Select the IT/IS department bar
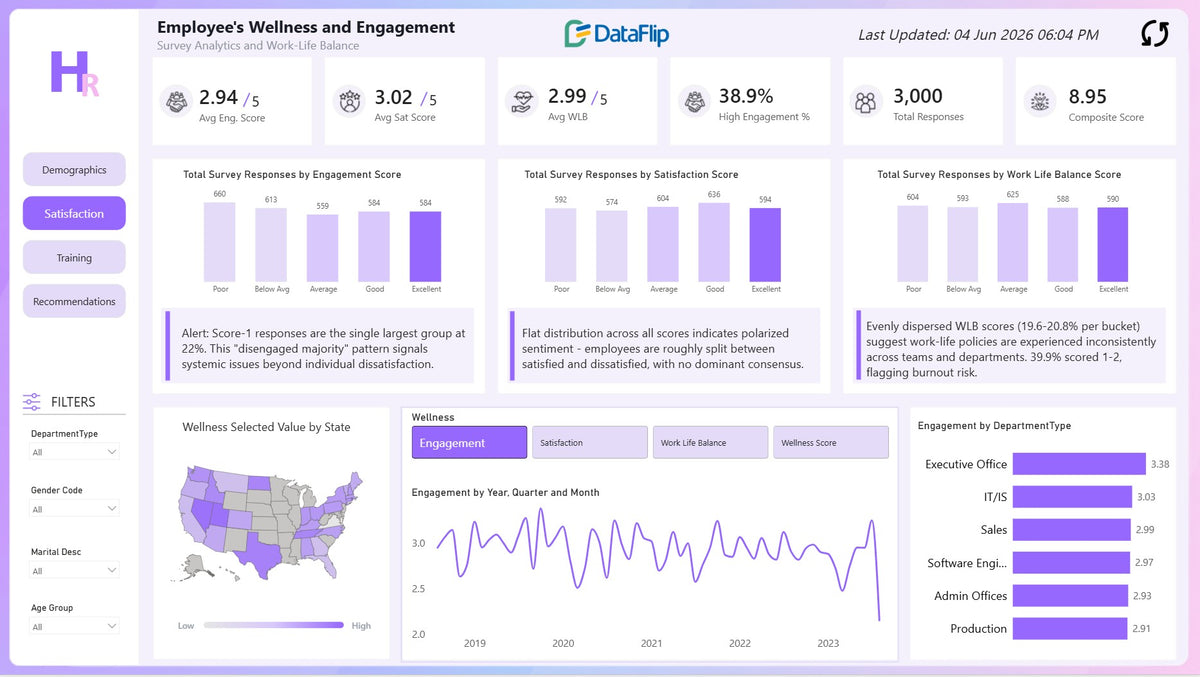1200x677 pixels. pos(1072,497)
